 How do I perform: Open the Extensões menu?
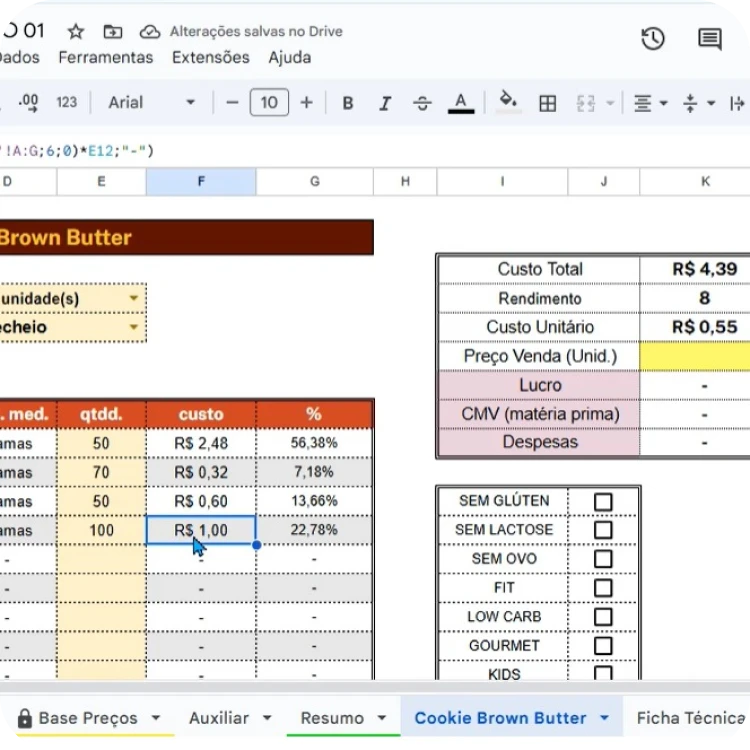coord(211,57)
